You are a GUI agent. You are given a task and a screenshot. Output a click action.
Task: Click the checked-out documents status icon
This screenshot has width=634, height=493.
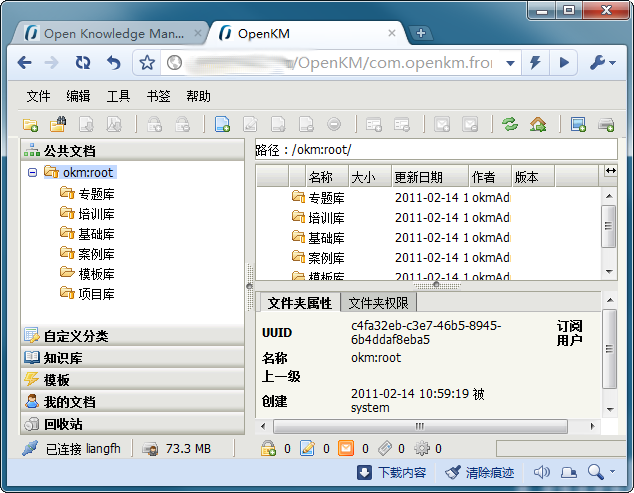(x=307, y=448)
